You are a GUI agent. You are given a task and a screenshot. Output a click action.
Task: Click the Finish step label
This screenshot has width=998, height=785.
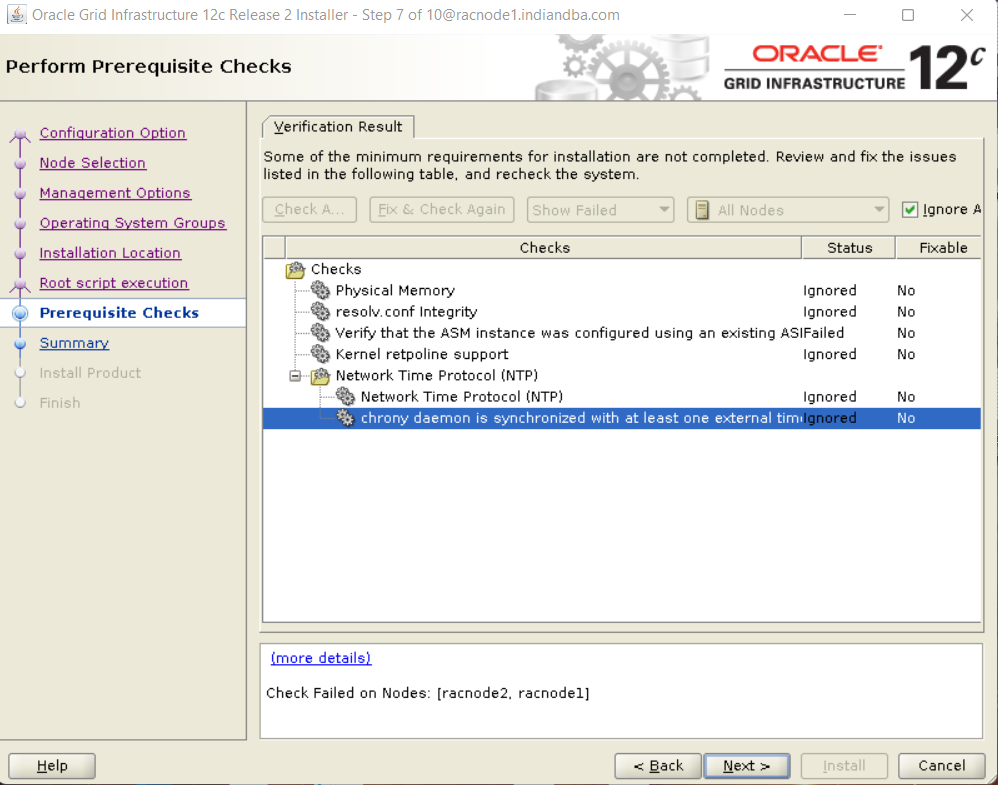pos(60,403)
